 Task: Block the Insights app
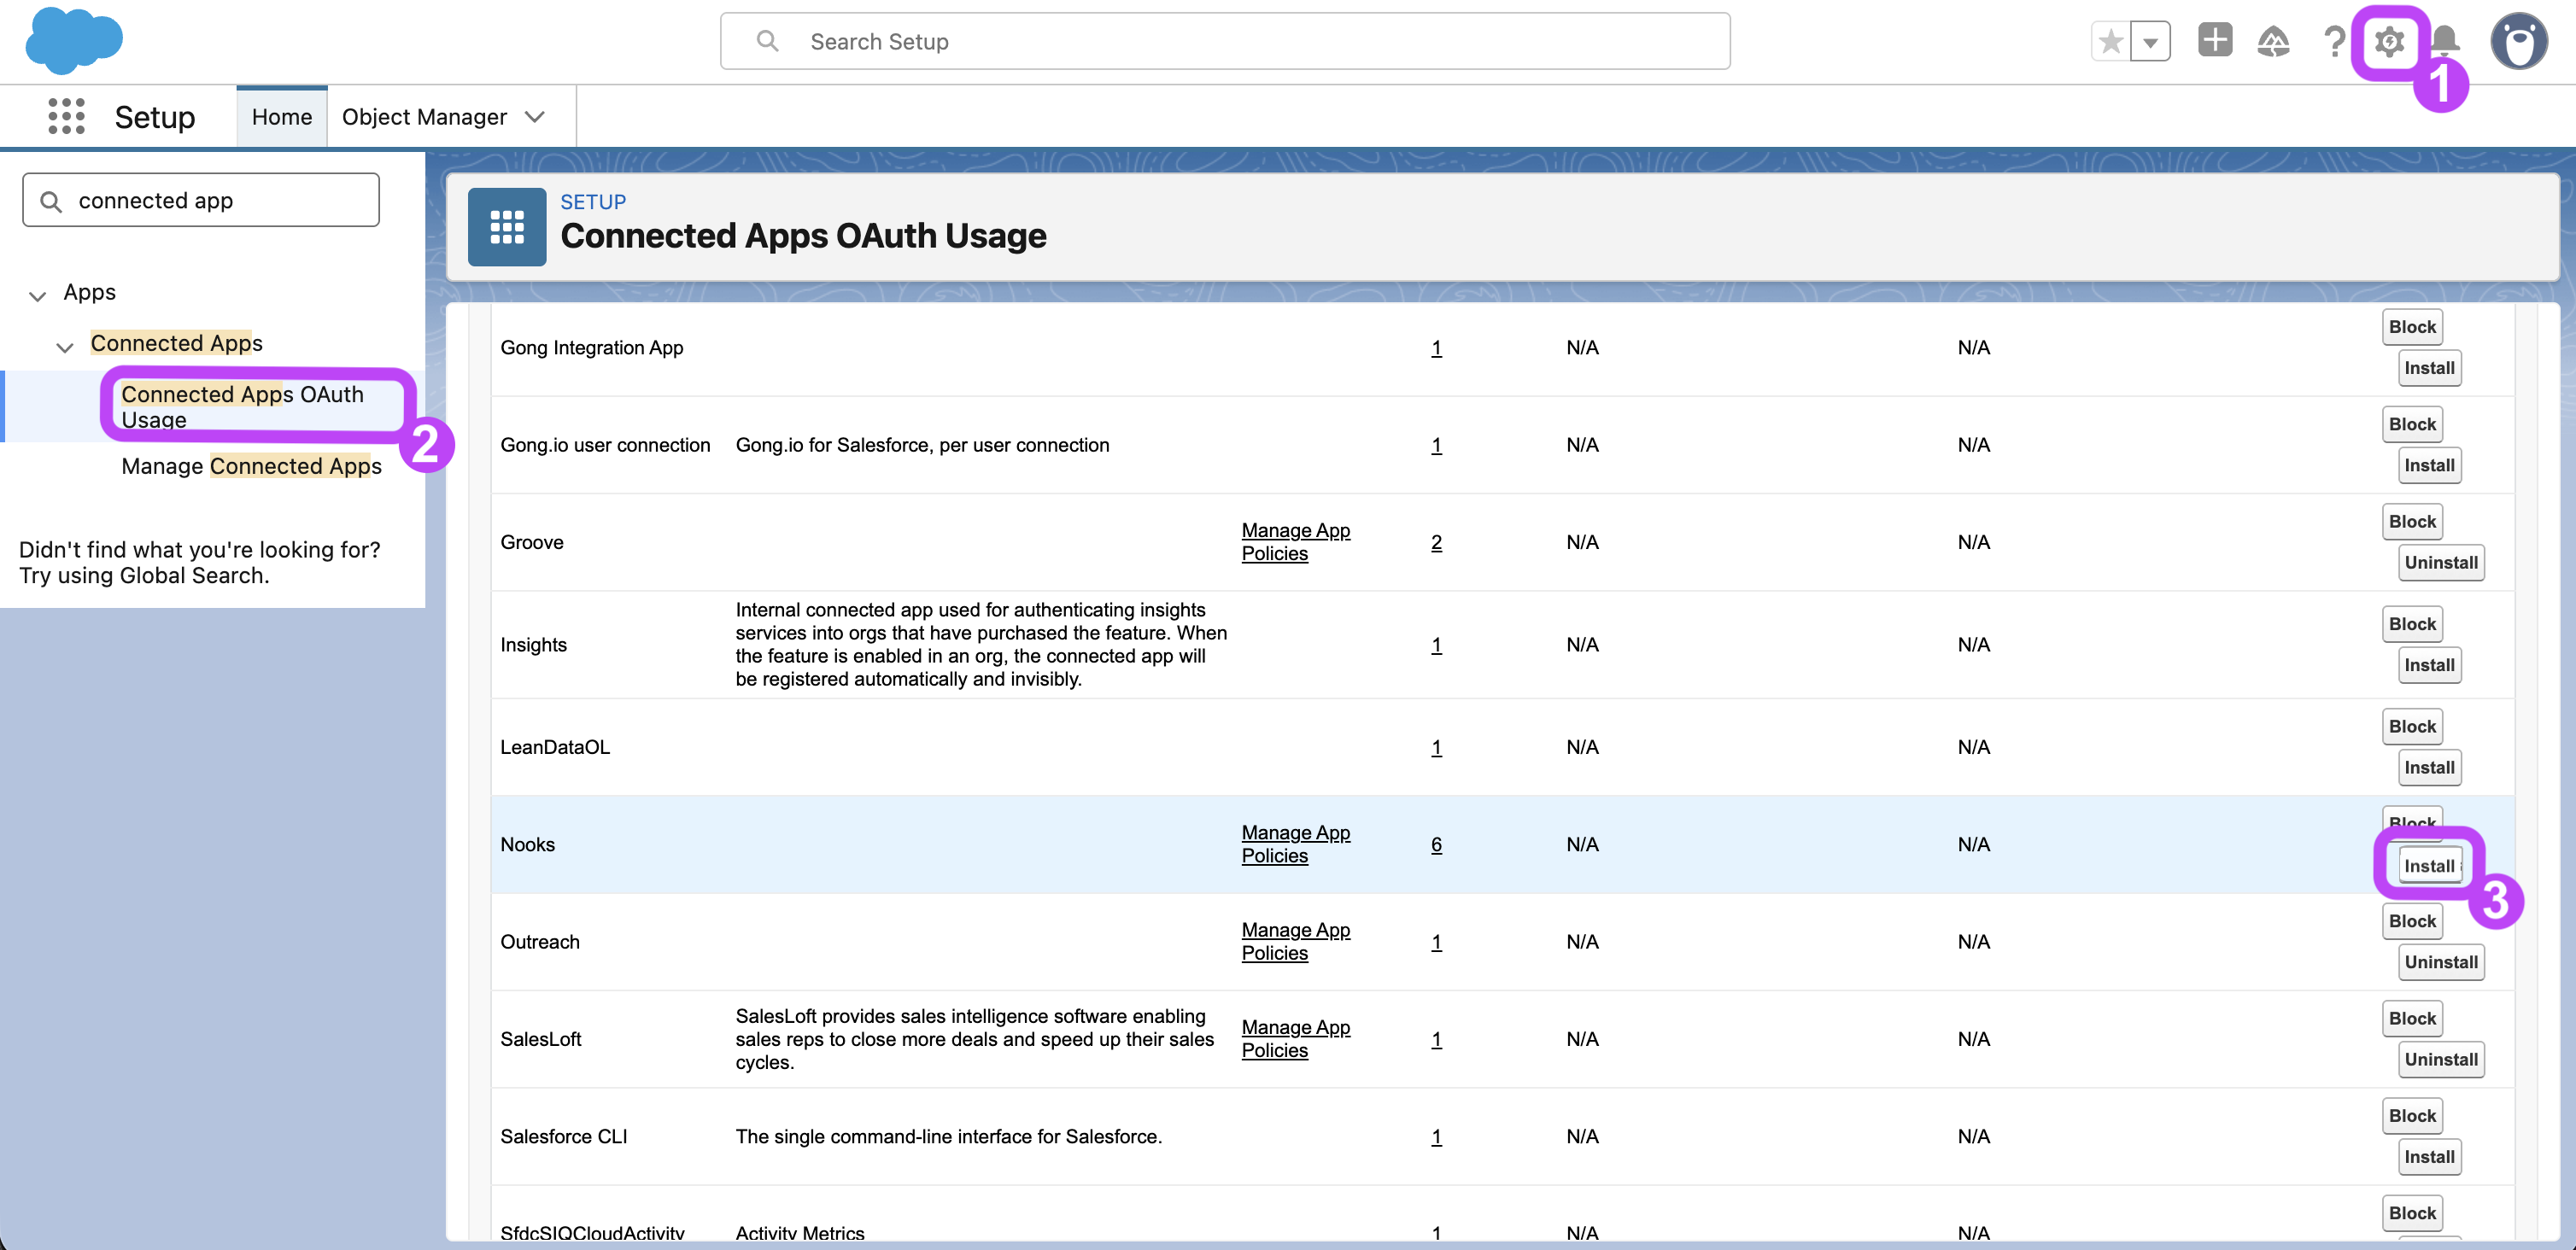click(2412, 624)
